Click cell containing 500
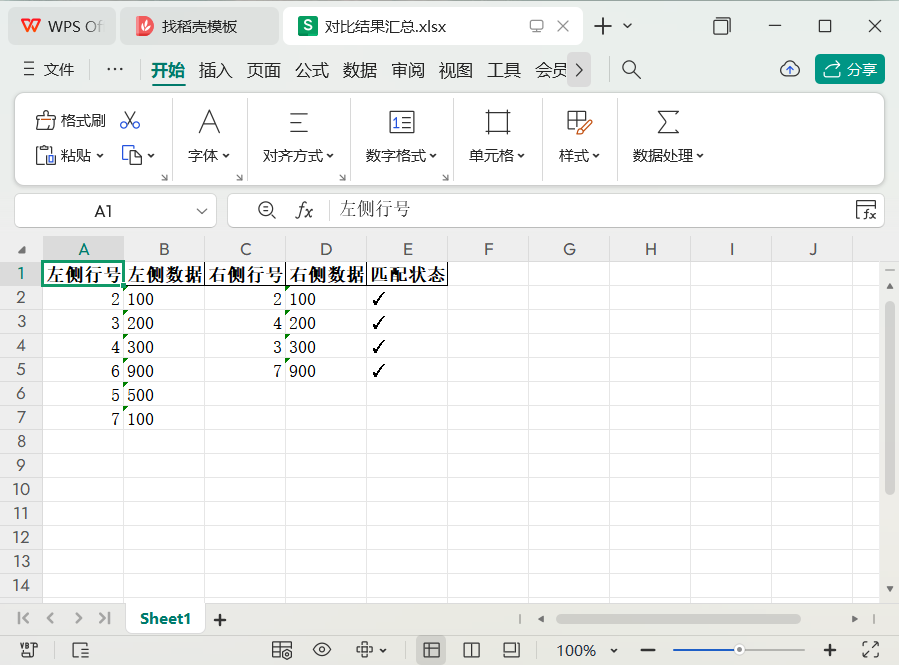Screen dimensions: 899x665 tap(164, 394)
